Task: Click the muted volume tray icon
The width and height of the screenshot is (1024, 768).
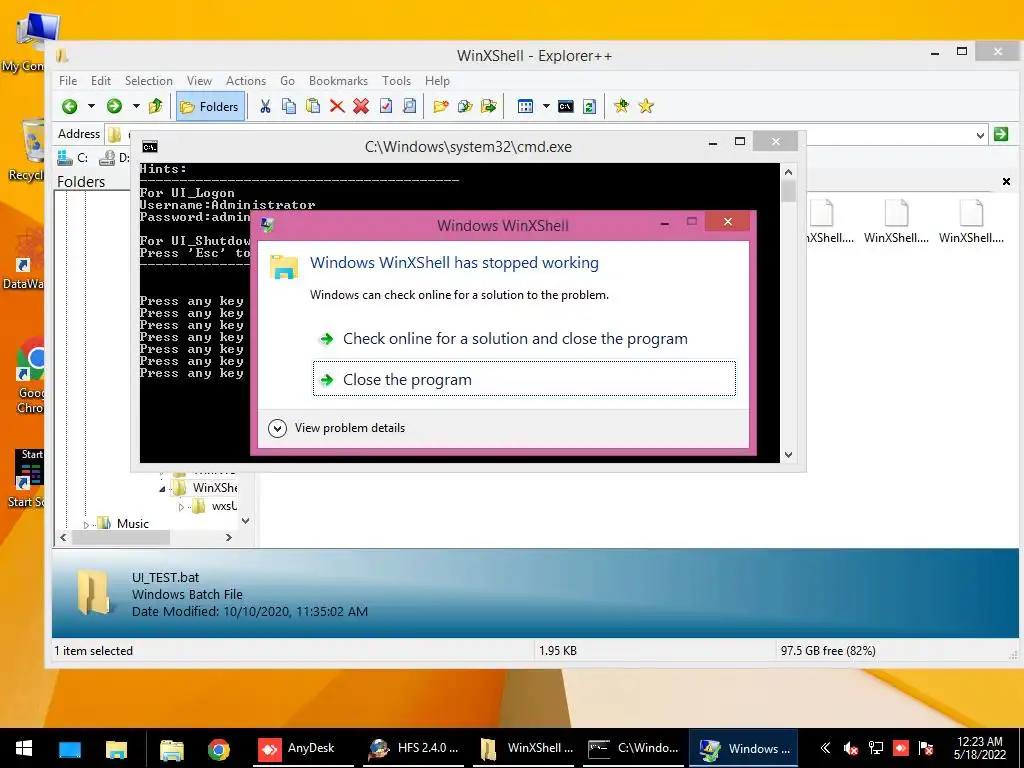Action: tap(850, 748)
